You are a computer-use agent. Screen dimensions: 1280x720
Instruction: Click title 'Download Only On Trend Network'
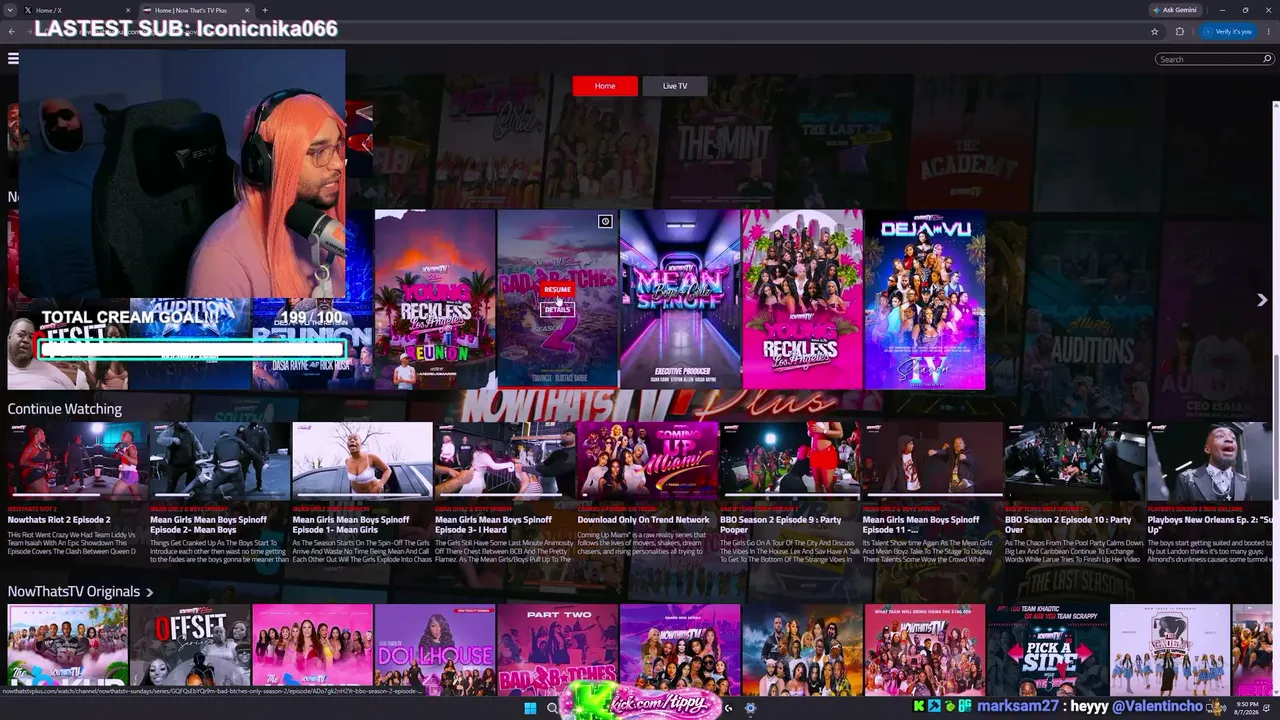643,520
